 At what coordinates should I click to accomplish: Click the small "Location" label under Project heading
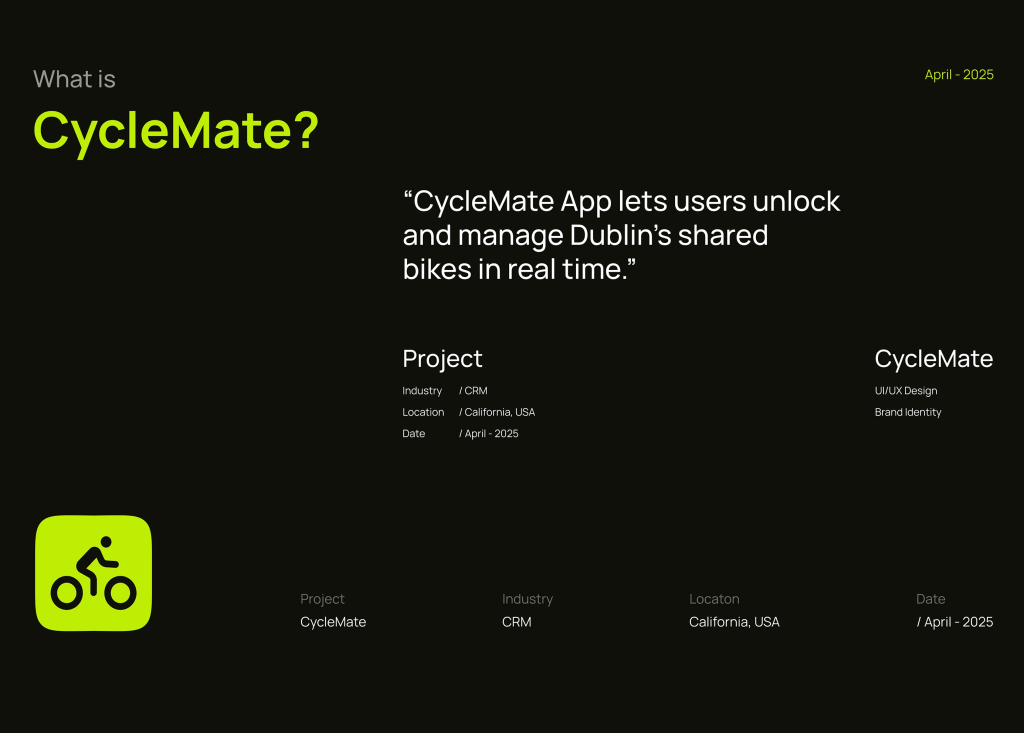[423, 412]
